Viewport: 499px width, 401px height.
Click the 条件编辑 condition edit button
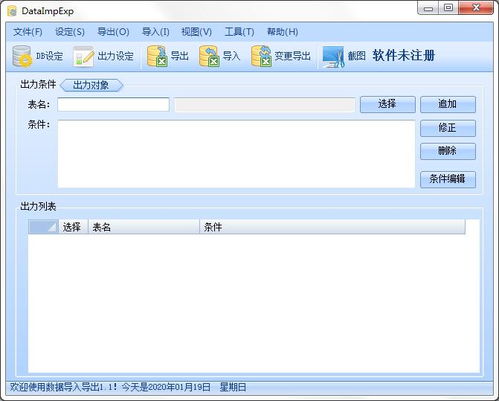pyautogui.click(x=448, y=180)
